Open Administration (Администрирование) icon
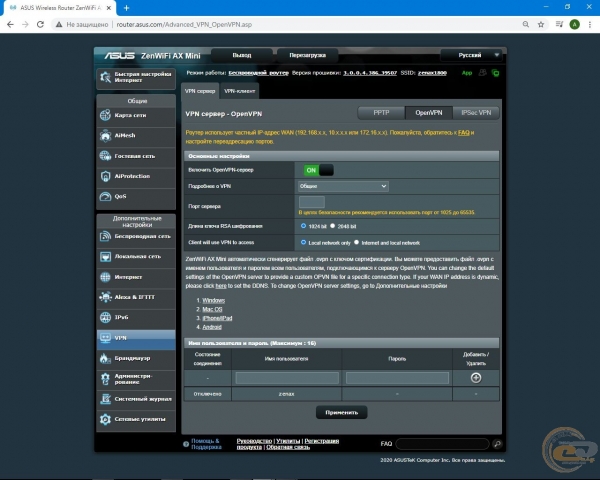 (x=105, y=379)
